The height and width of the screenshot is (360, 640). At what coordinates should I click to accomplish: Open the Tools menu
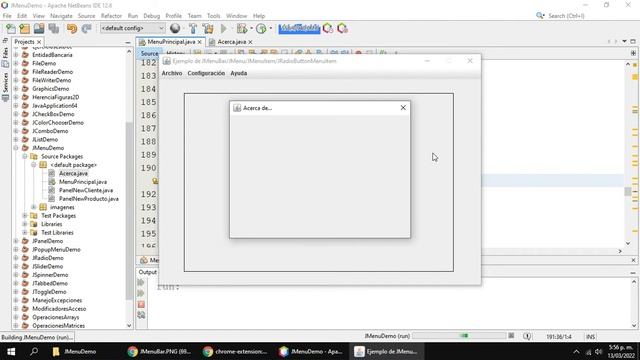[213, 16]
